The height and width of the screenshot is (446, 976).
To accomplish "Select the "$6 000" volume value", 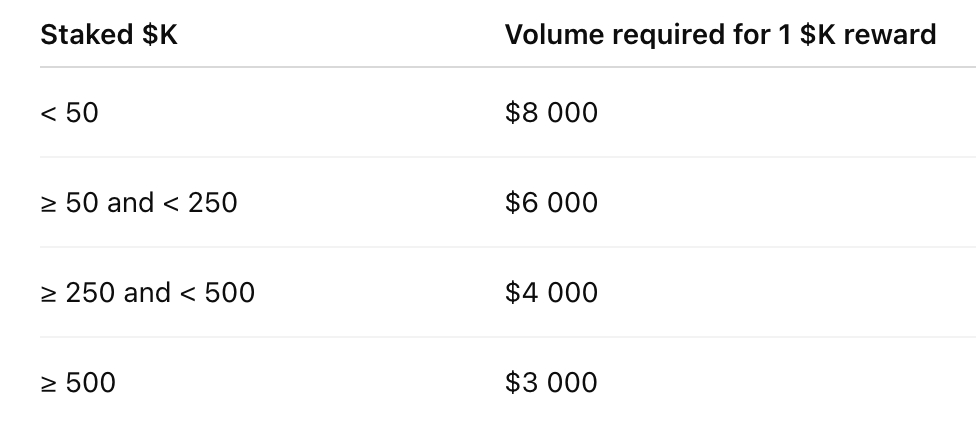I will point(551,203).
